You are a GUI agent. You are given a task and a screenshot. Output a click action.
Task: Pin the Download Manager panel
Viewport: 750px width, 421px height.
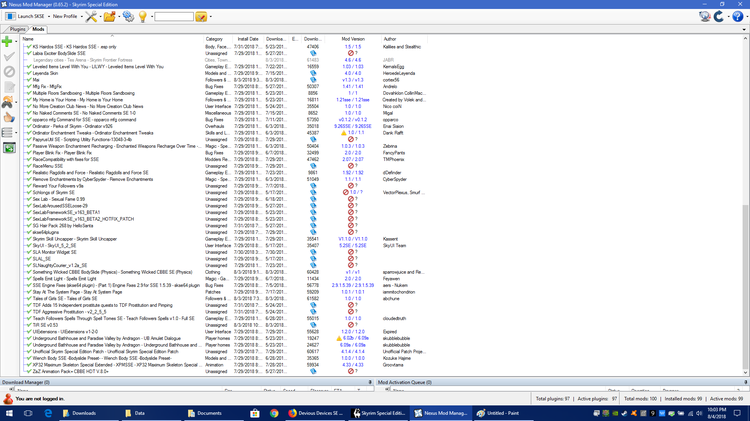(370, 382)
